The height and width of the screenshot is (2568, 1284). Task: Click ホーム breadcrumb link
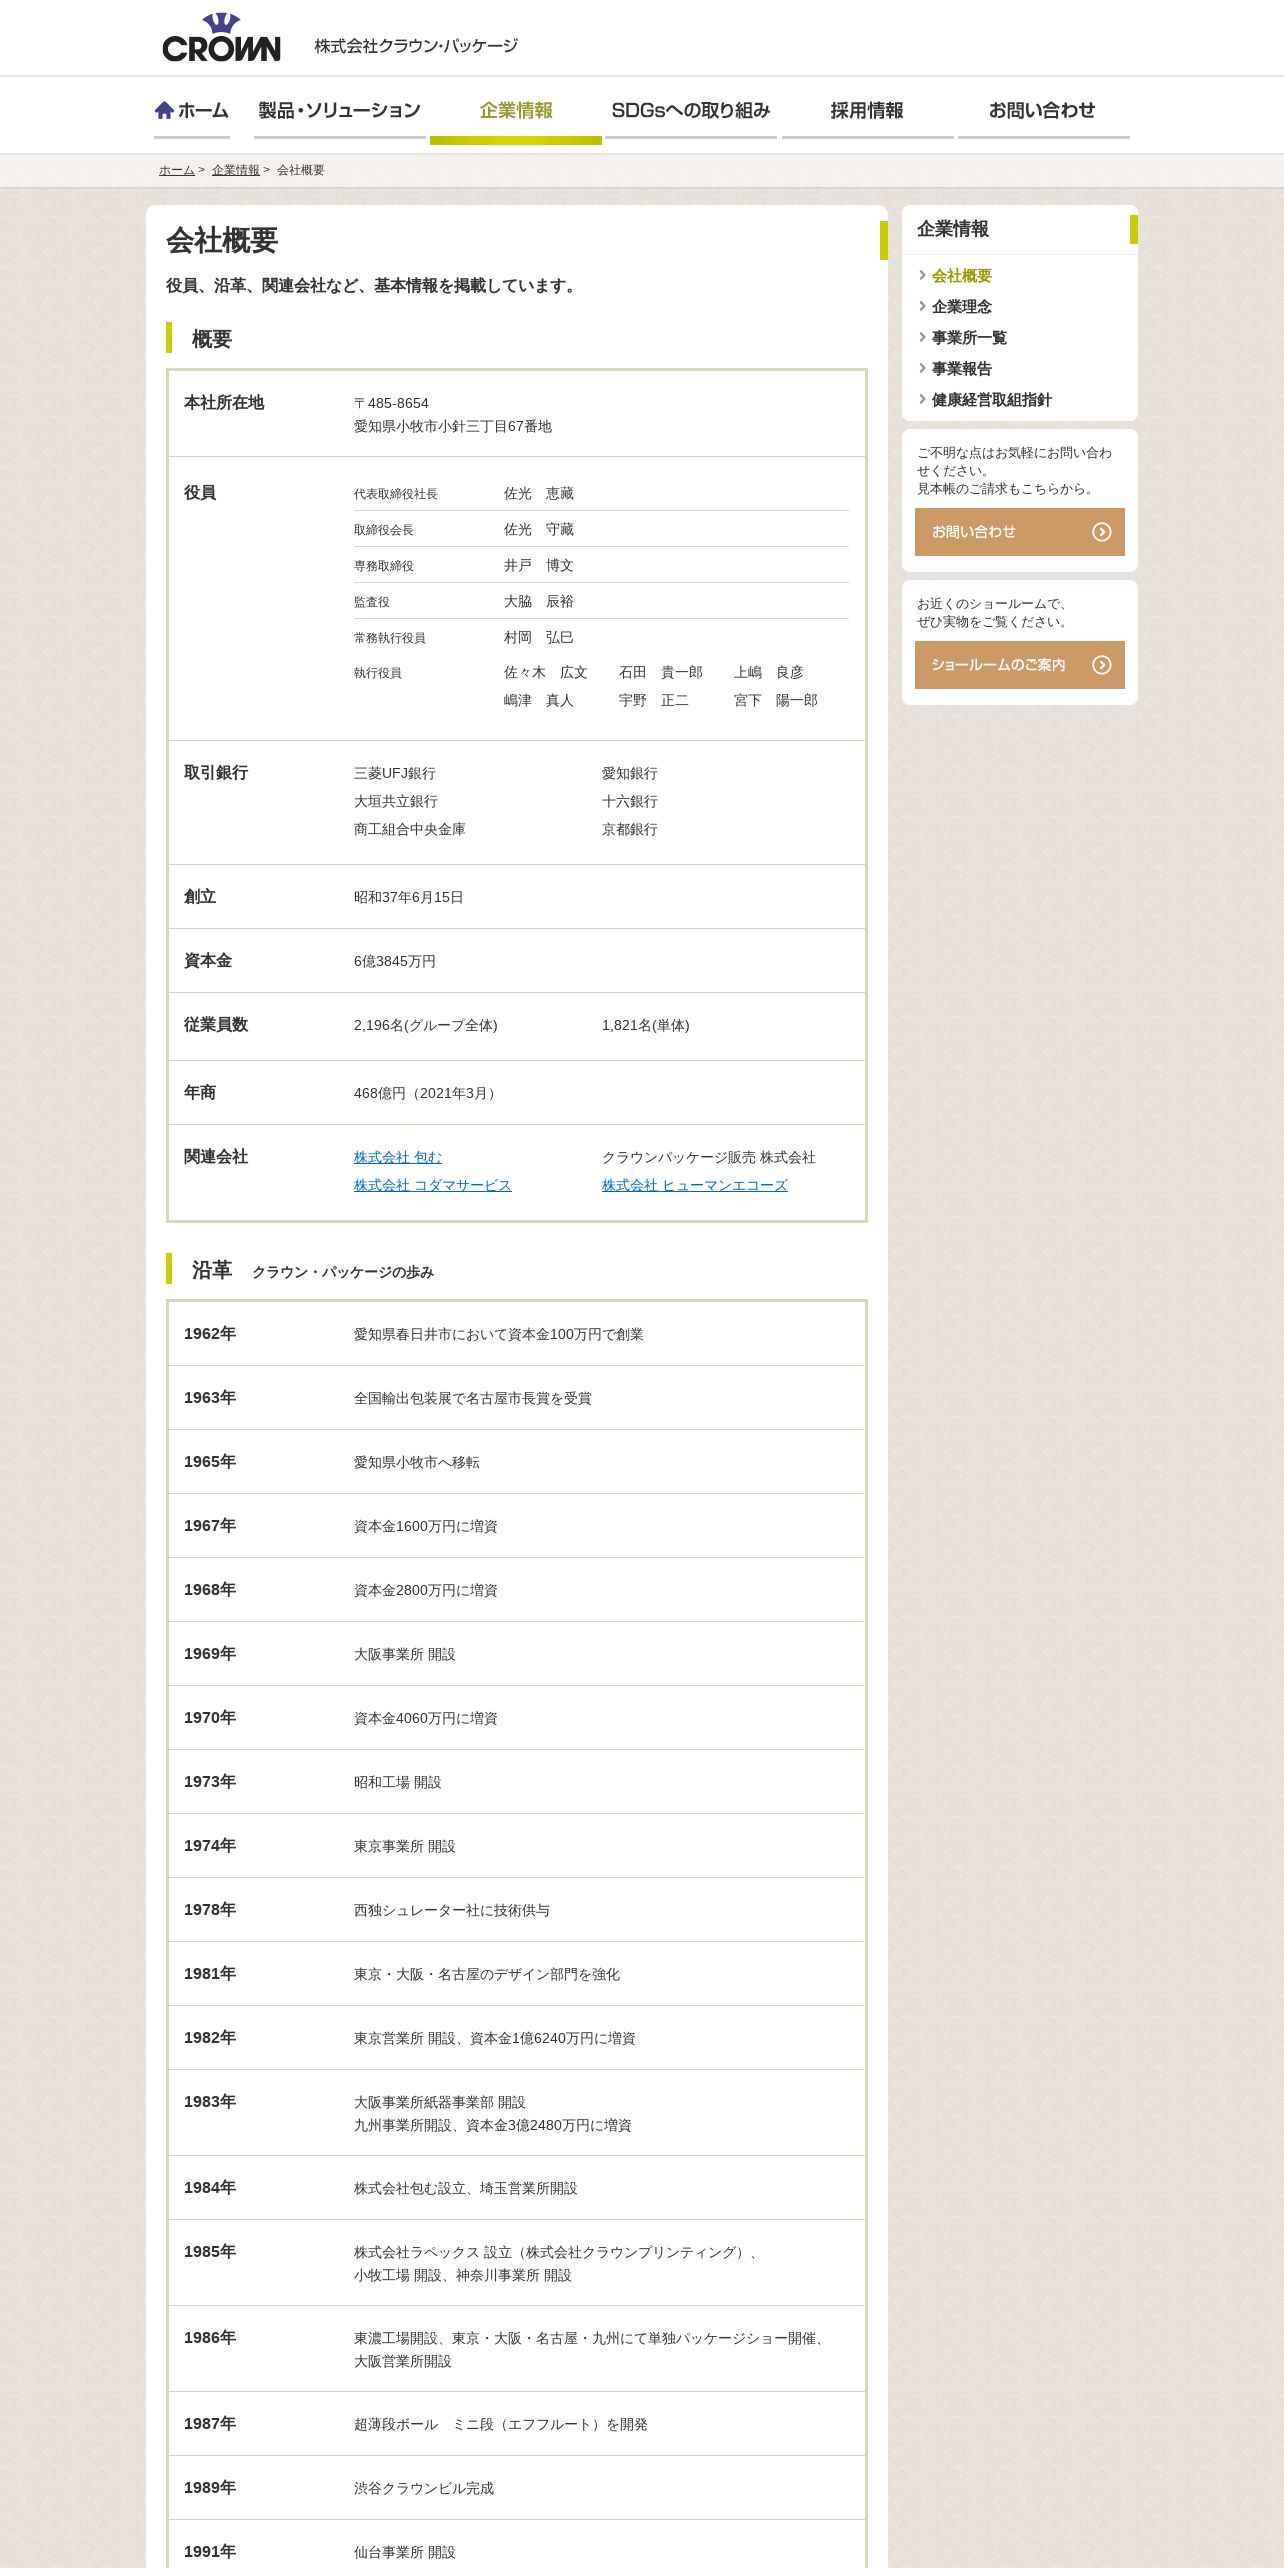[177, 170]
